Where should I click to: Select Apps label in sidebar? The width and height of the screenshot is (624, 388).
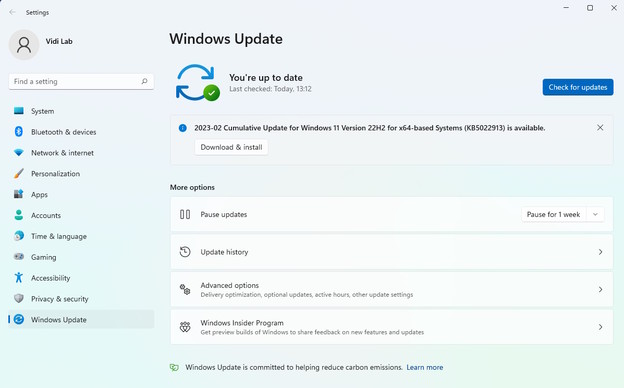(39, 195)
